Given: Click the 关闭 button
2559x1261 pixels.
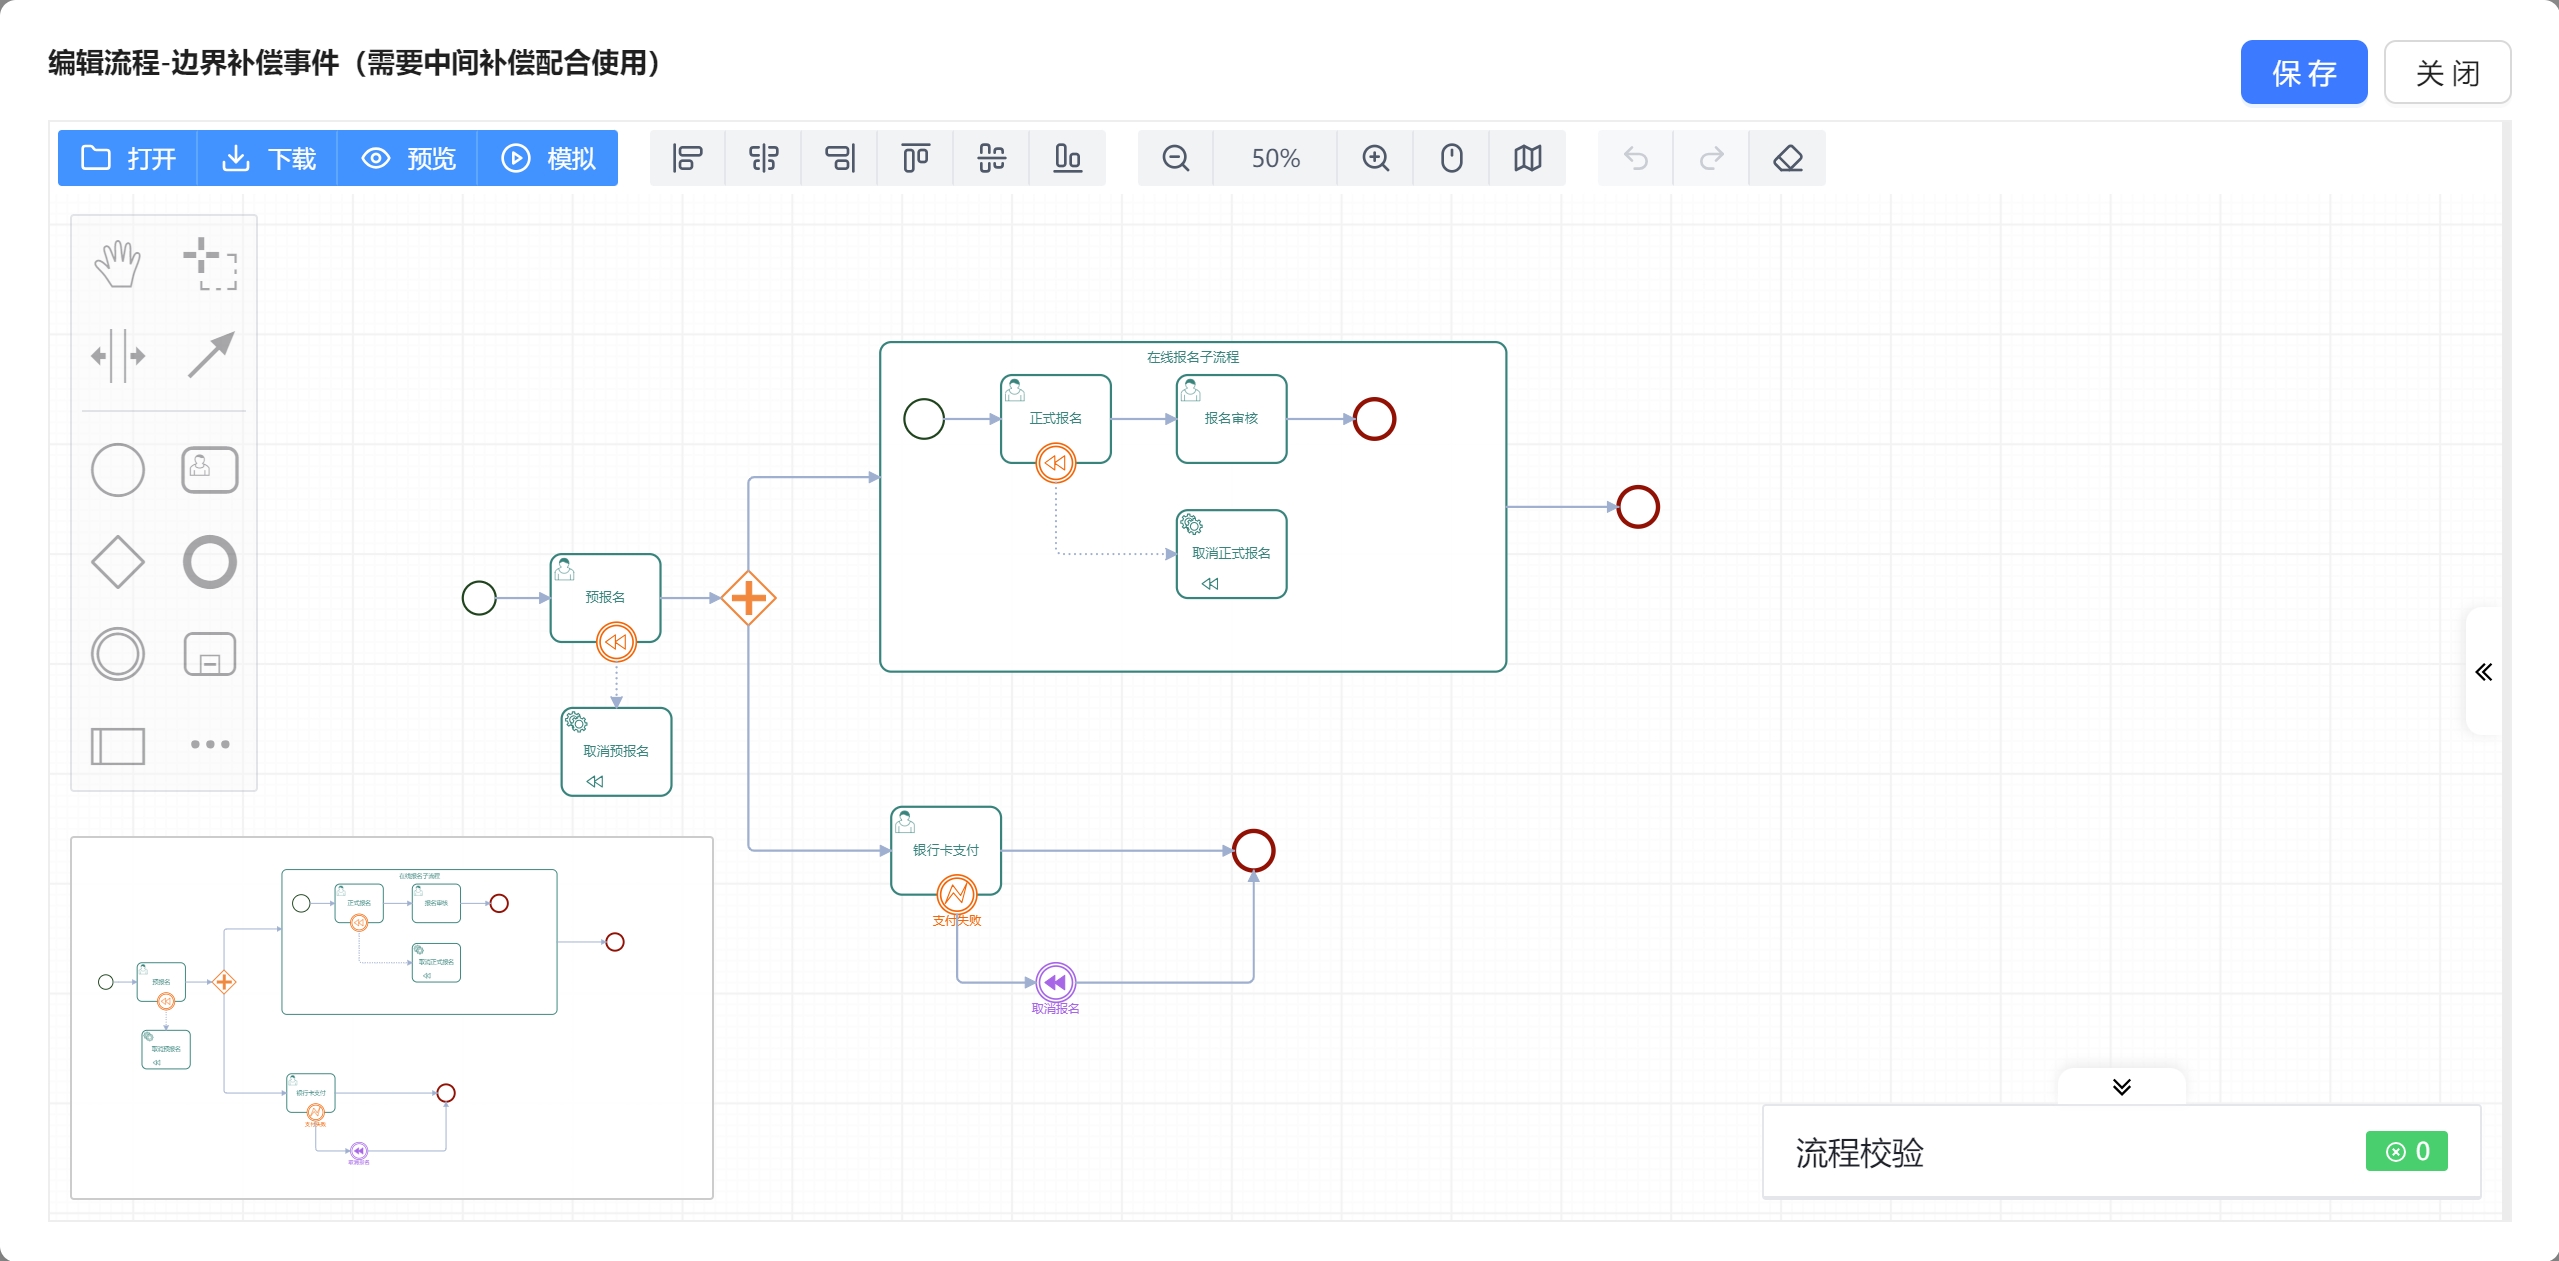Looking at the screenshot, I should click(x=2446, y=73).
